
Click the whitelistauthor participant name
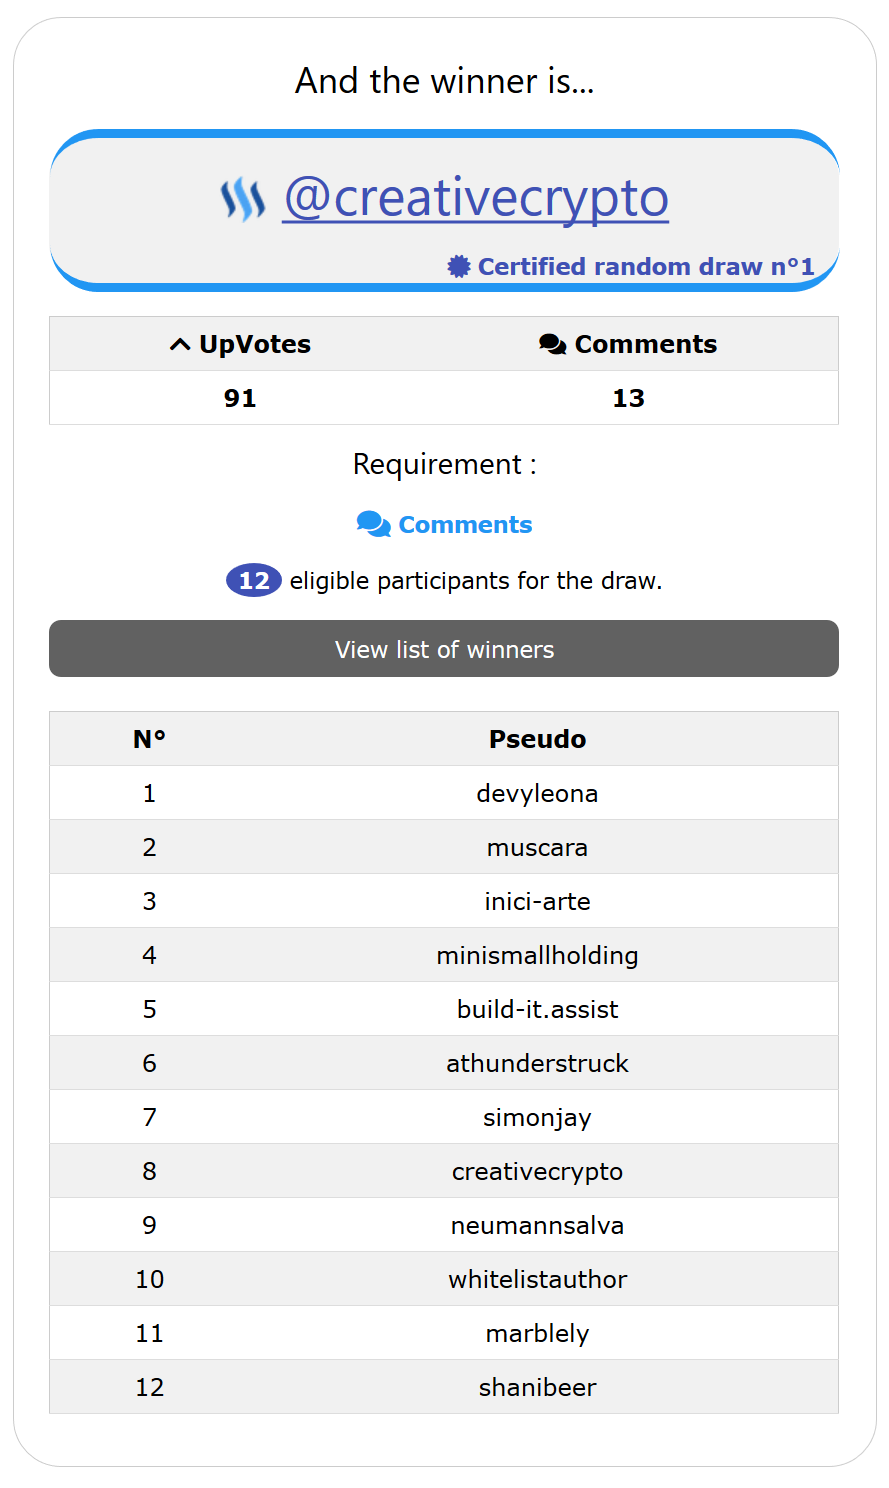click(x=537, y=1279)
